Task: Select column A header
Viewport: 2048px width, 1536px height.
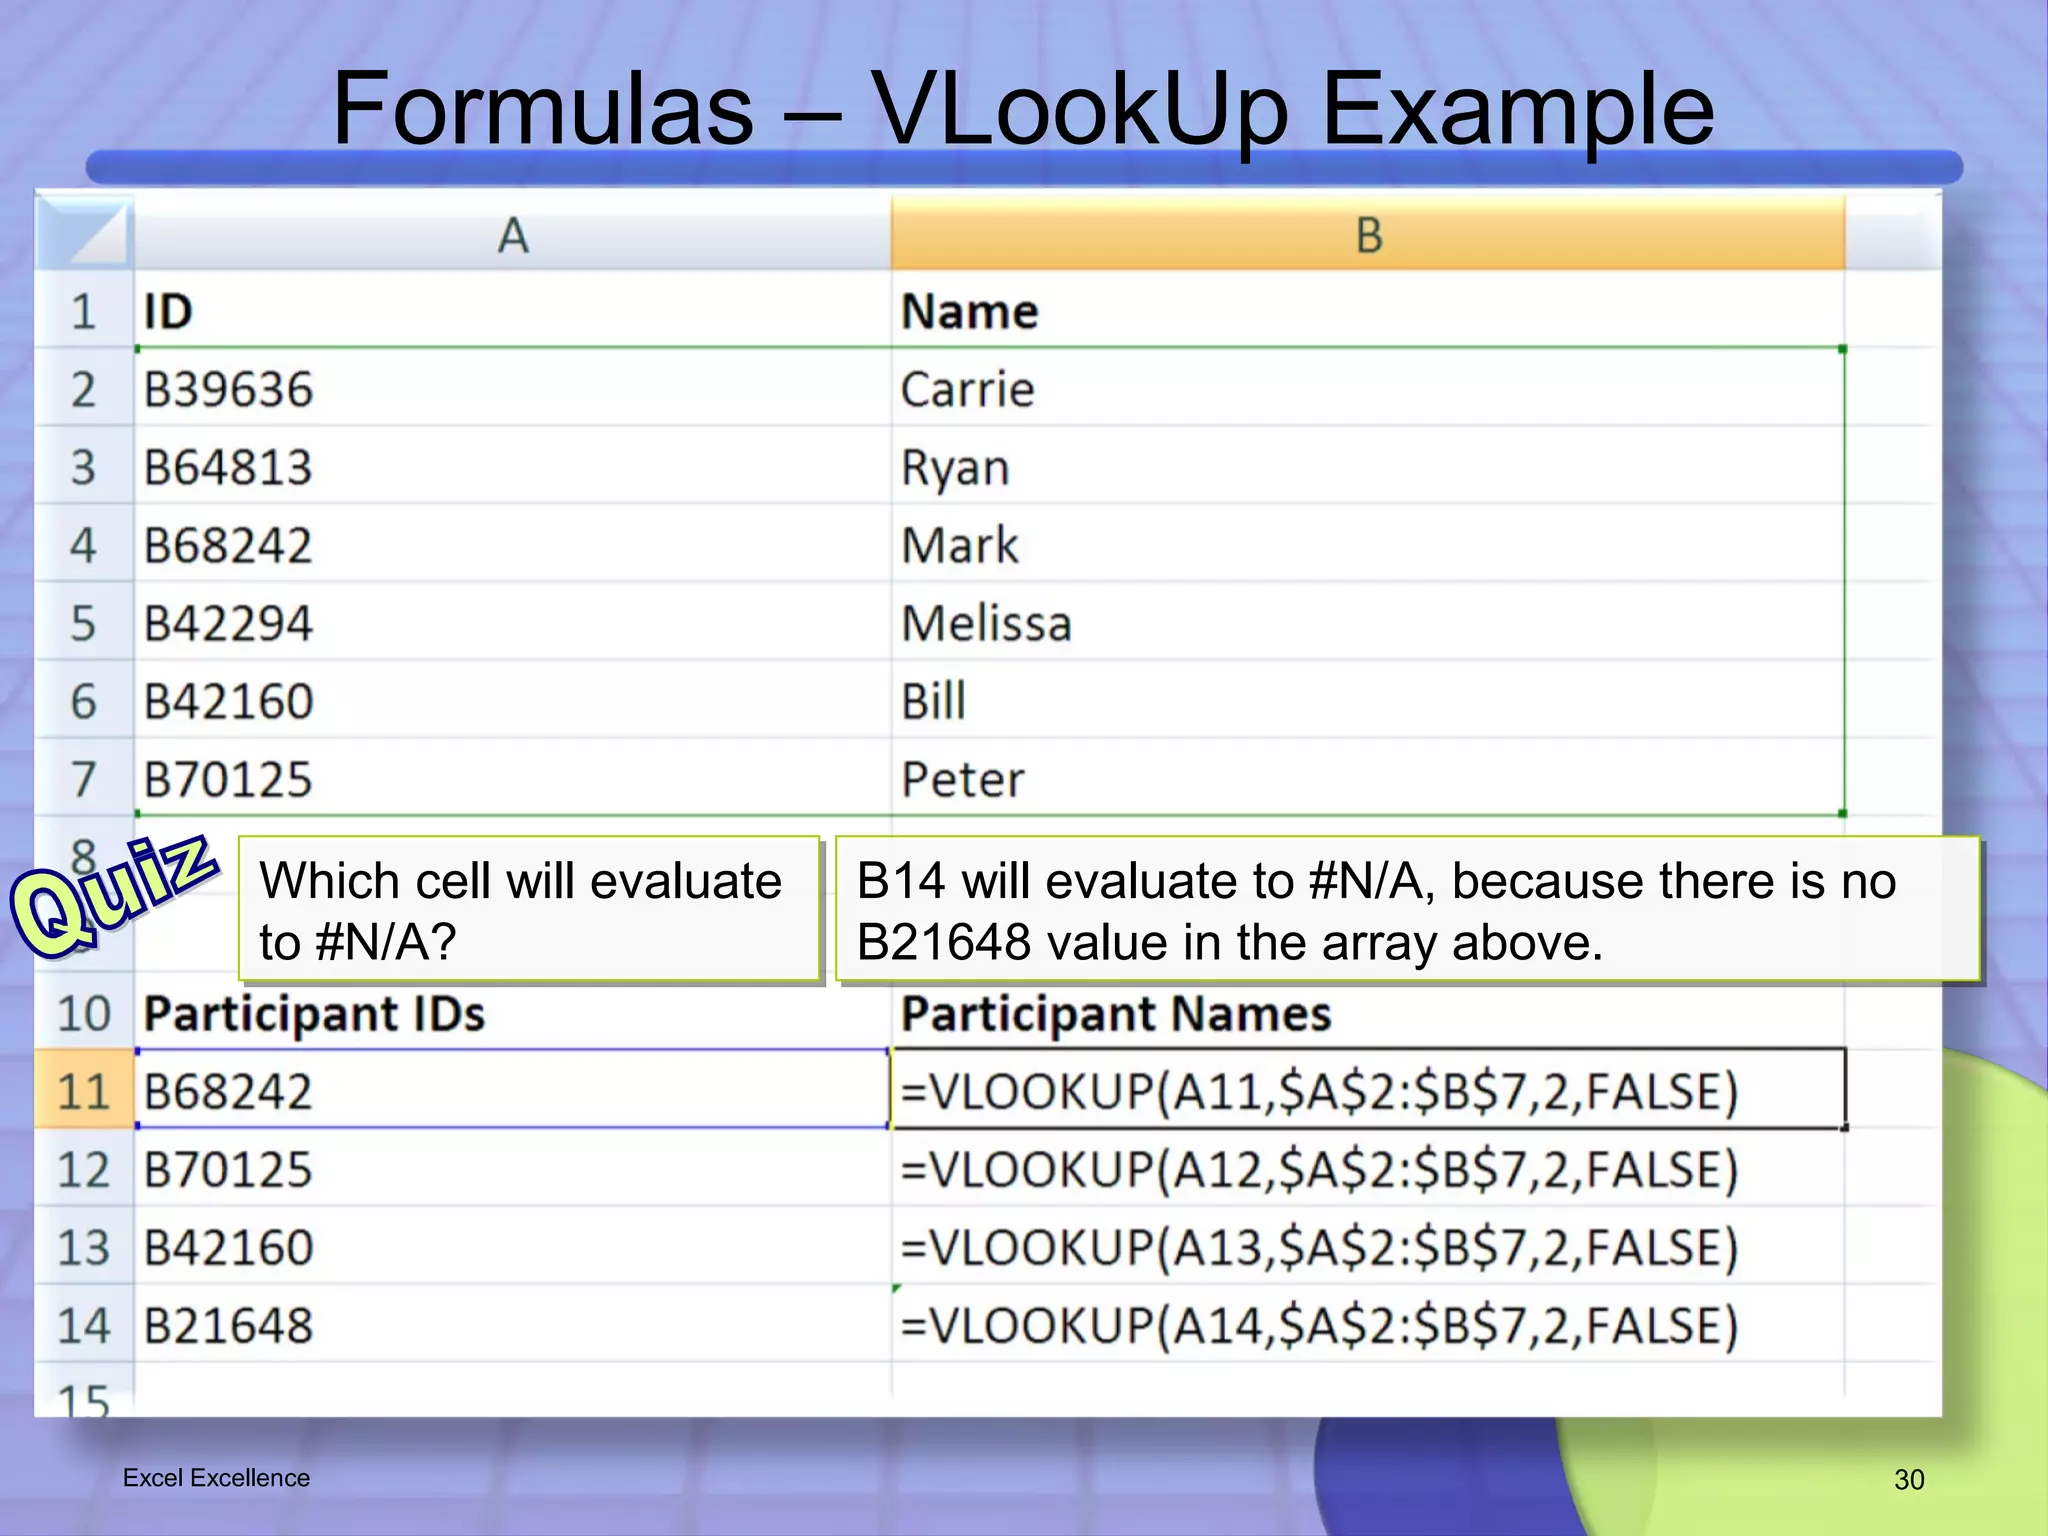Action: (x=513, y=233)
